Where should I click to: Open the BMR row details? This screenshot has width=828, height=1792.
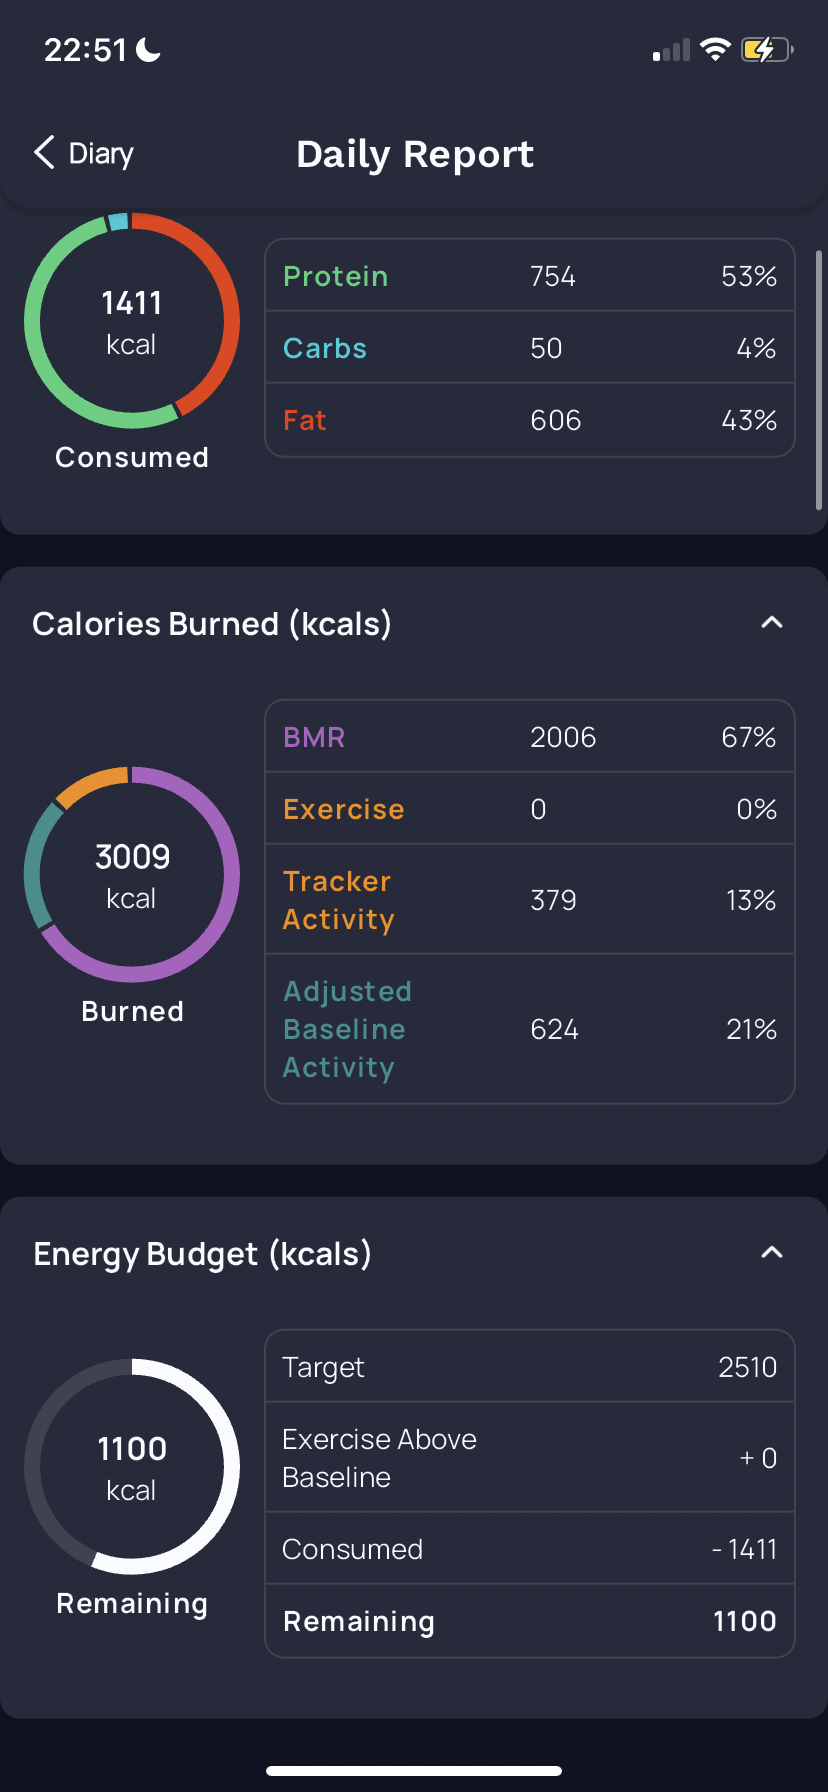pyautogui.click(x=530, y=736)
